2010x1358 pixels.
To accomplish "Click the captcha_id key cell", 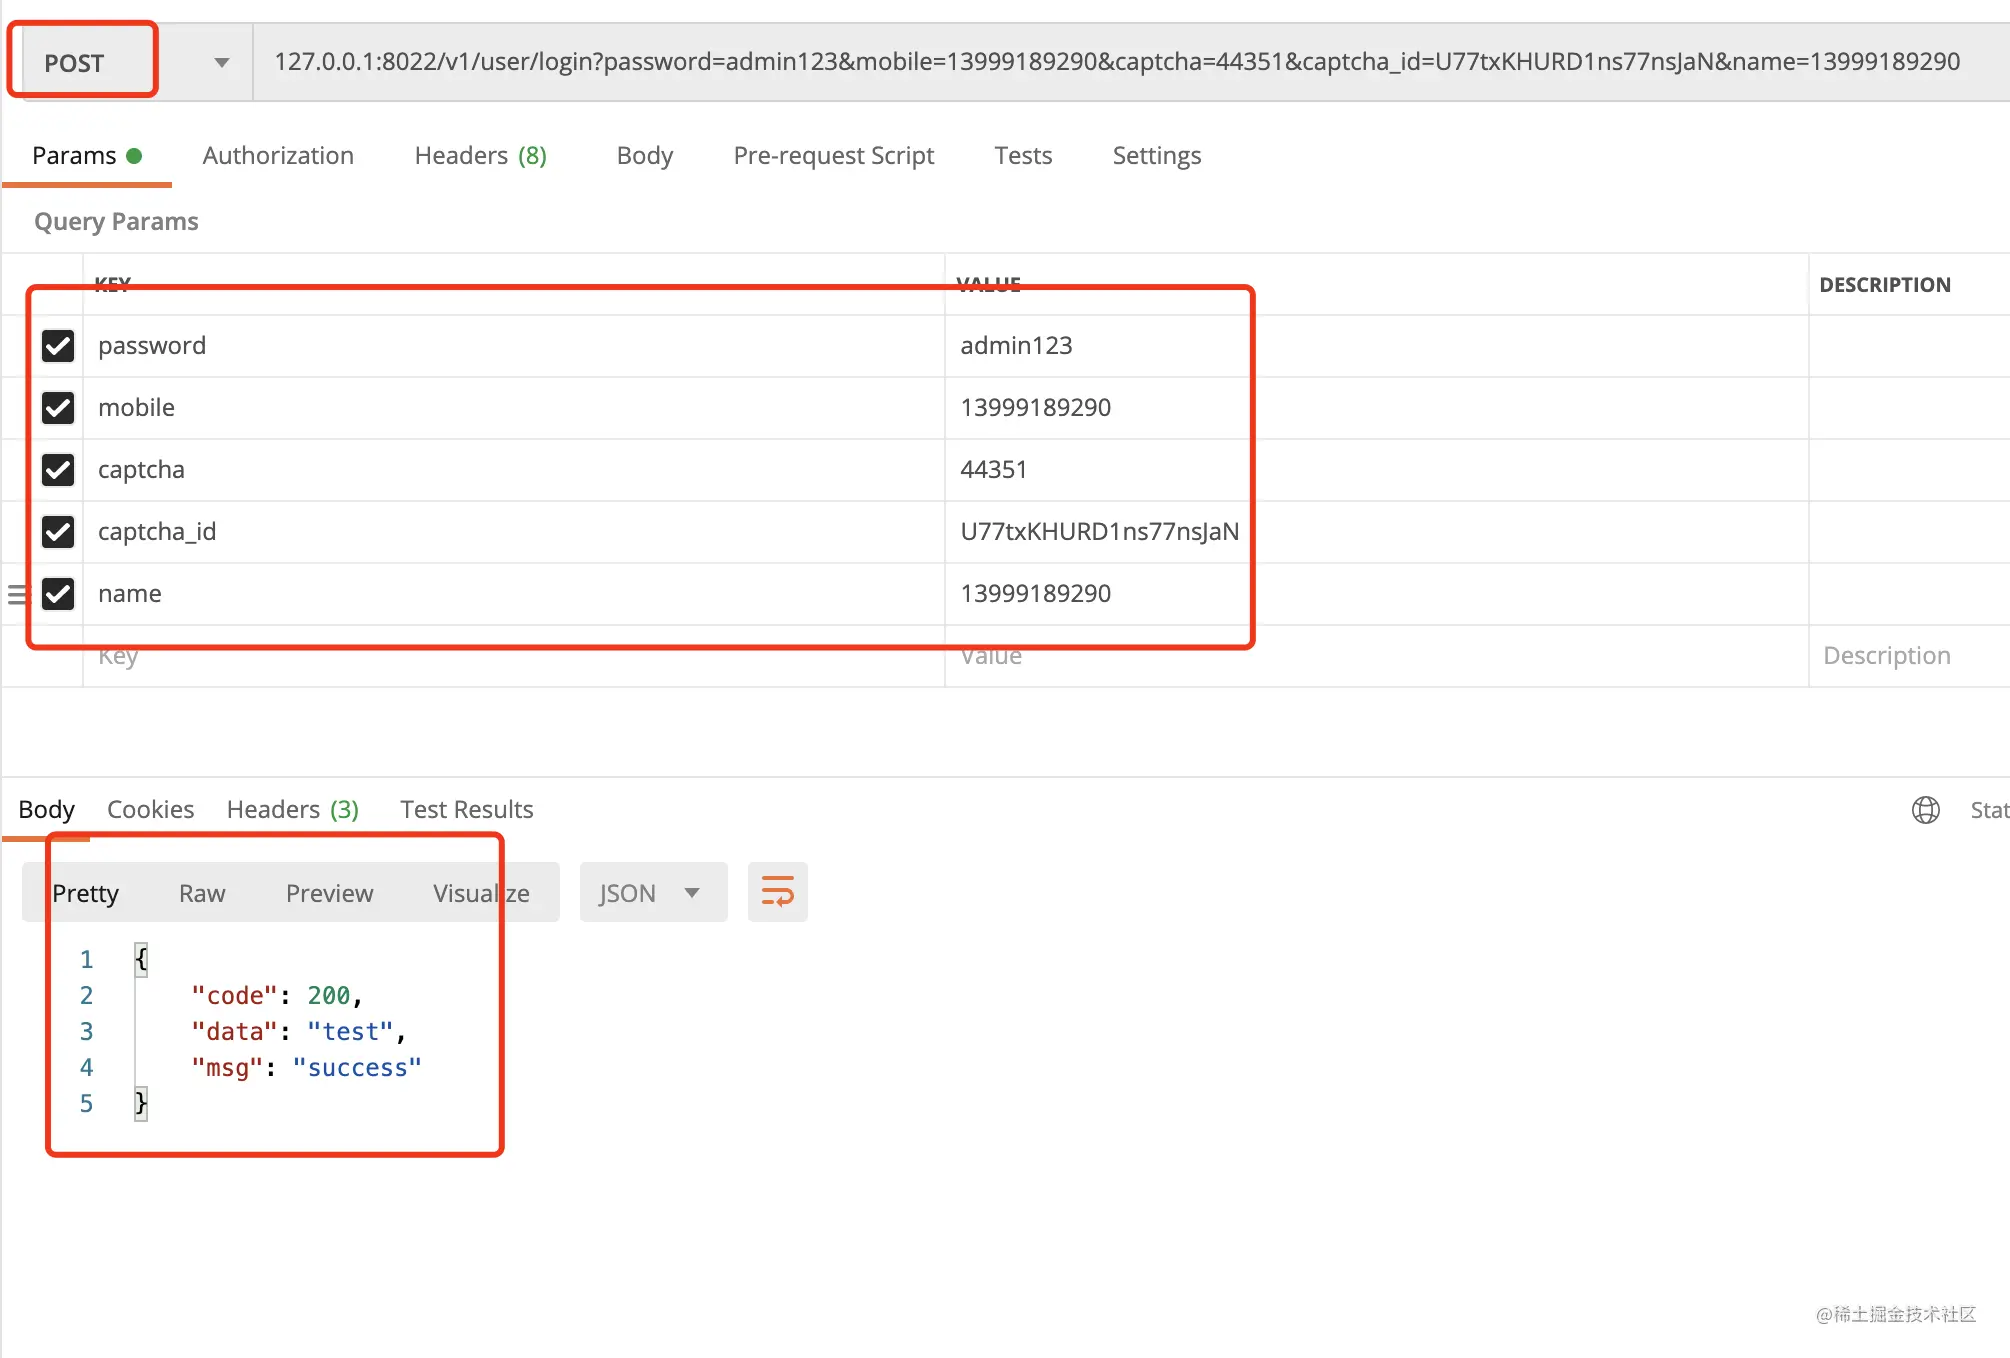I will [514, 532].
